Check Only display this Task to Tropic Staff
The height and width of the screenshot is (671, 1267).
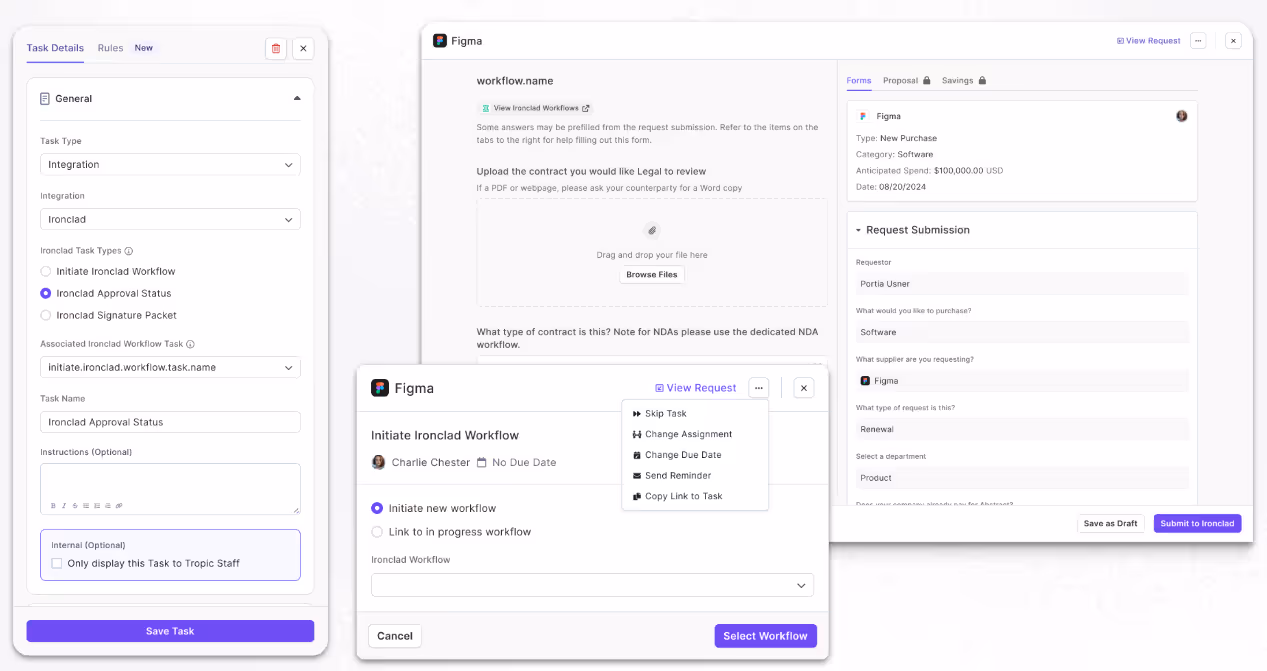57,563
